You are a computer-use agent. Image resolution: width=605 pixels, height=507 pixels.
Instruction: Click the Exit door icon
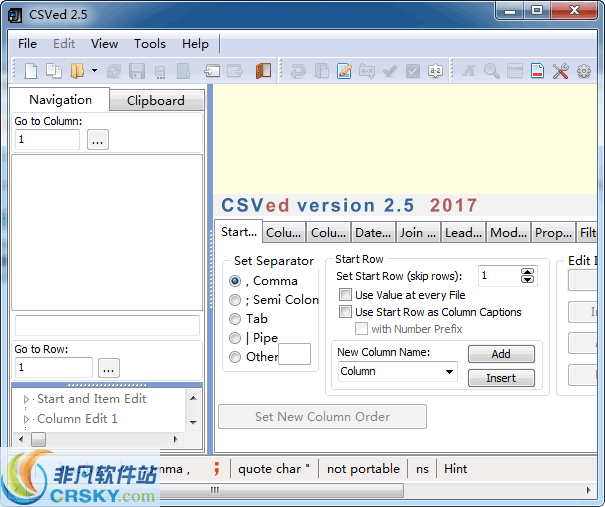(x=263, y=71)
